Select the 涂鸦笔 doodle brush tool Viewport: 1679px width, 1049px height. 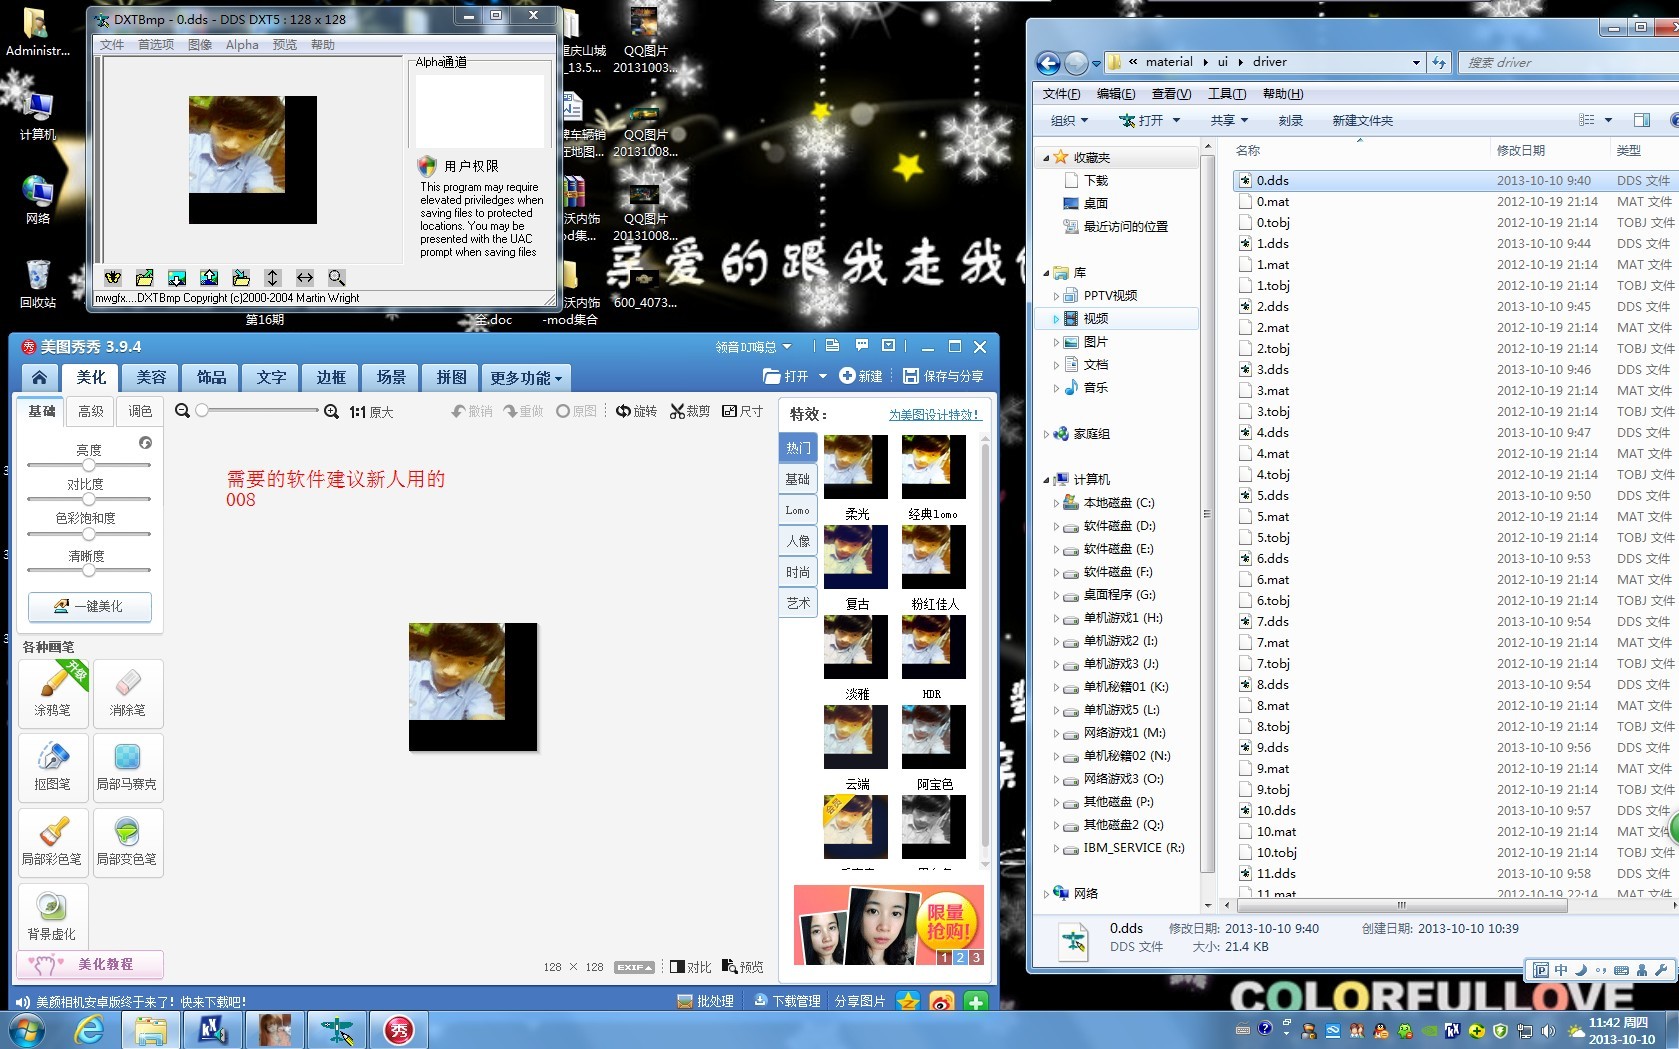pos(53,692)
